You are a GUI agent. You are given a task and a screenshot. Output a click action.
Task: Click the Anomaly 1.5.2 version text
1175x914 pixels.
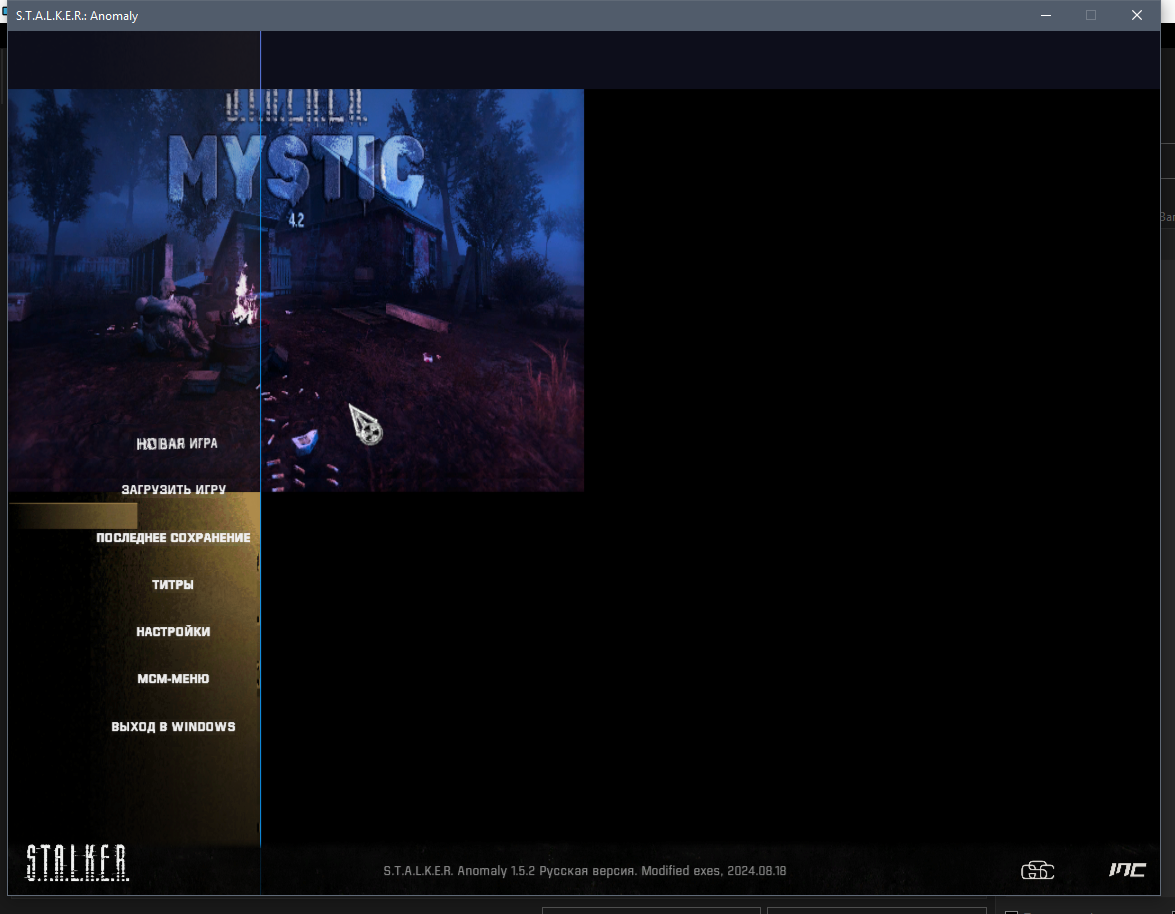[x=585, y=871]
